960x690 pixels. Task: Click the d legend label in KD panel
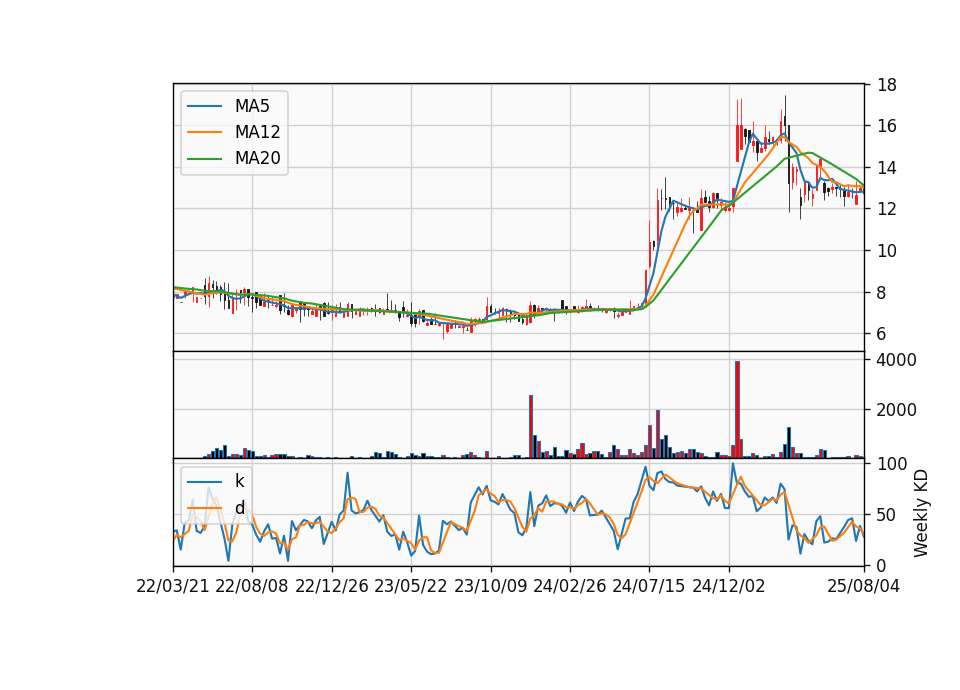point(240,508)
